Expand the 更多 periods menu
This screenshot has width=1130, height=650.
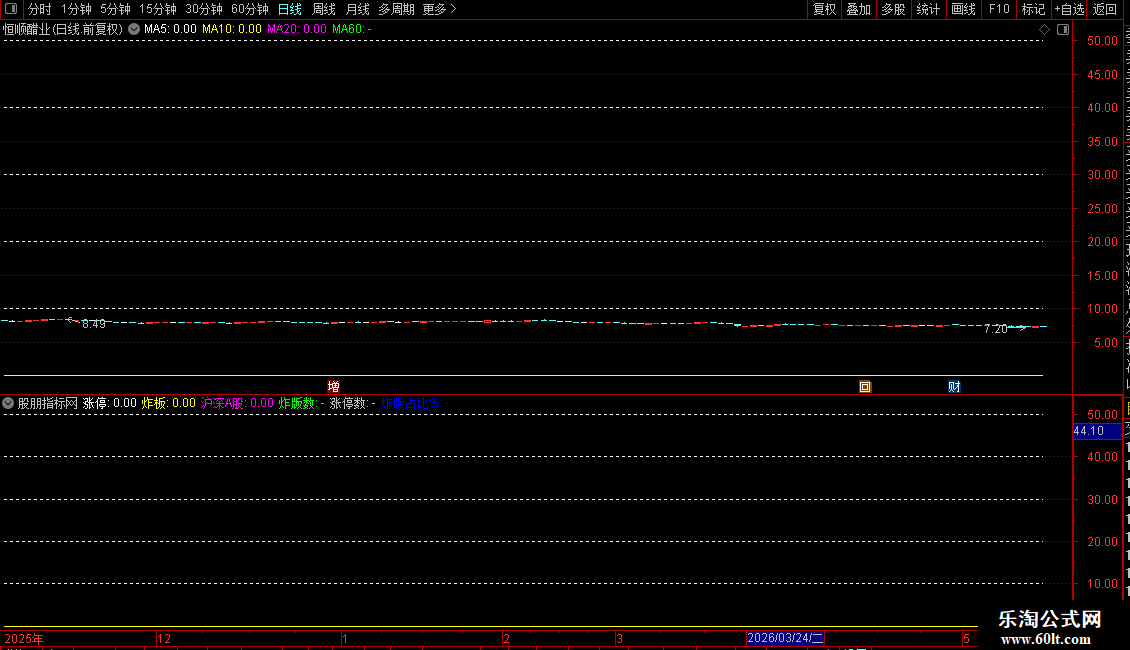point(439,9)
